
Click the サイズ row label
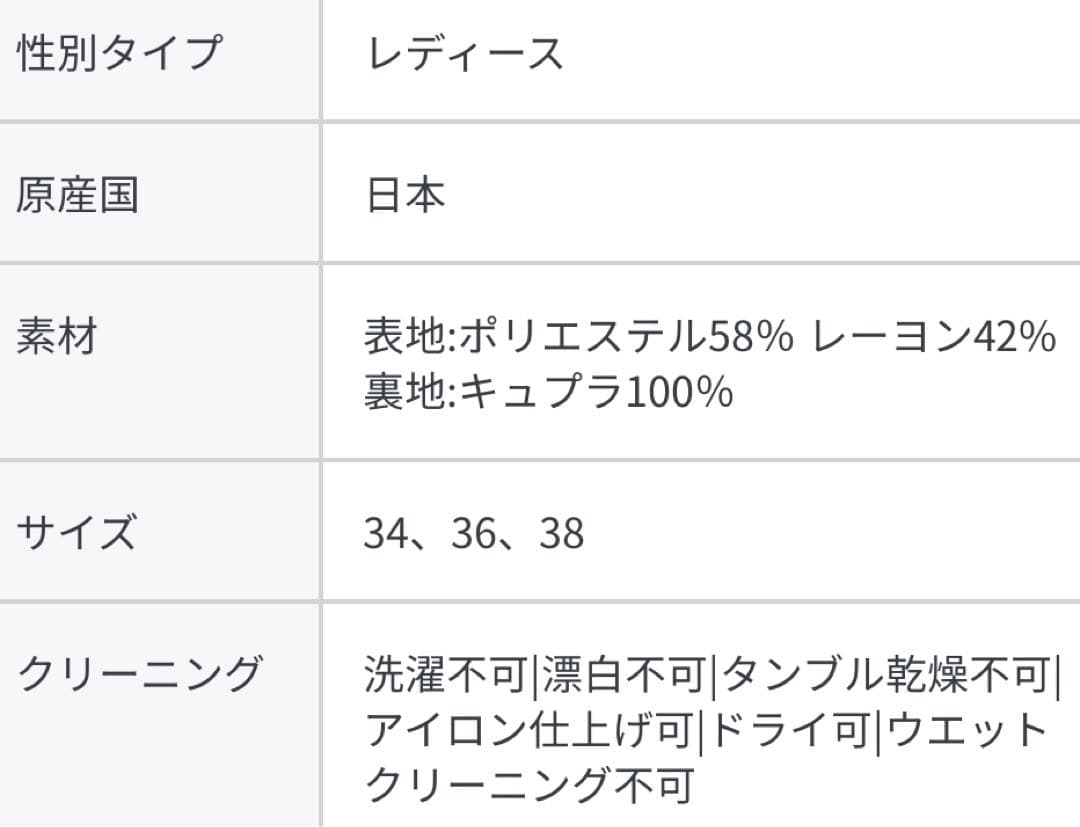(x=76, y=532)
